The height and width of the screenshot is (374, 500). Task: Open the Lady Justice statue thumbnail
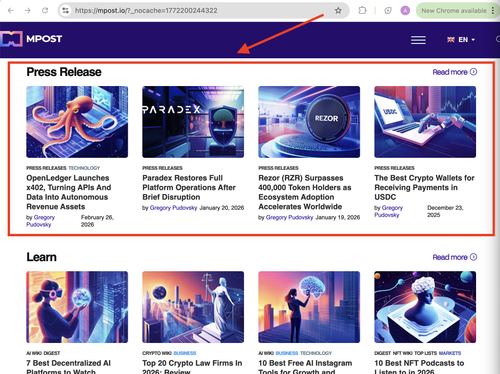[x=193, y=307]
